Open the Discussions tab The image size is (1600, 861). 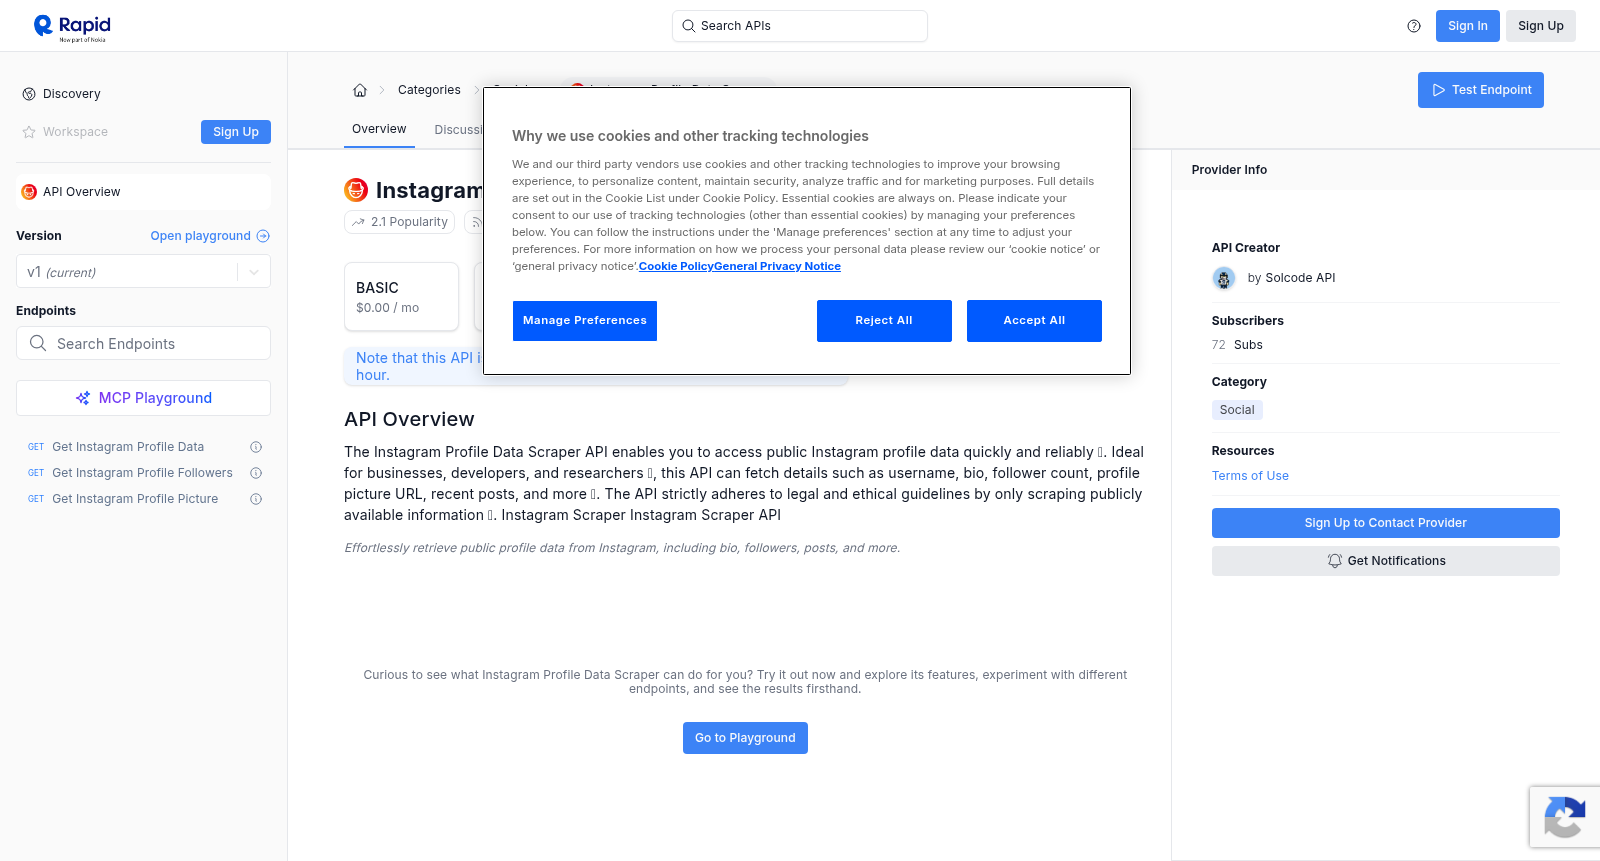(459, 130)
